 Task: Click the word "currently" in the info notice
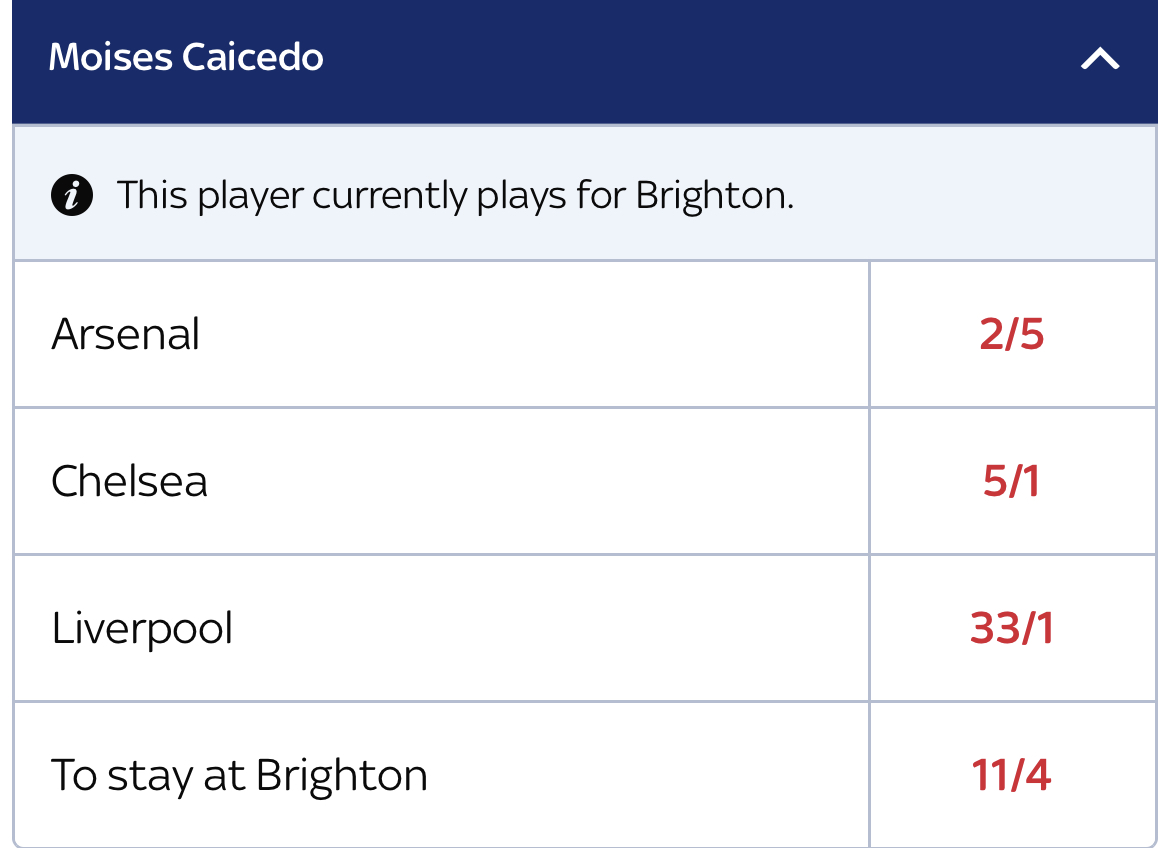coord(389,196)
